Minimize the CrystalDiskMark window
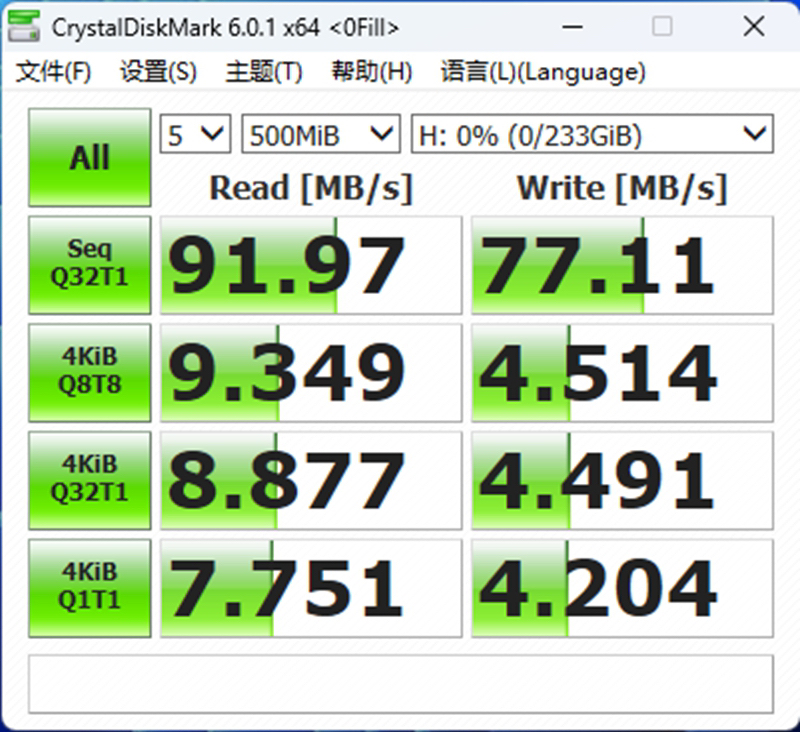Screen dimensions: 800x732 tap(571, 27)
